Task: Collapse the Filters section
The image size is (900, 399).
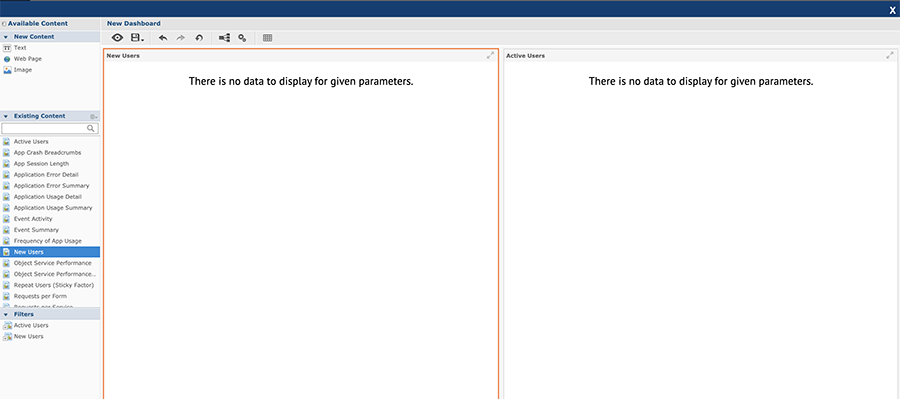Action: (x=5, y=315)
